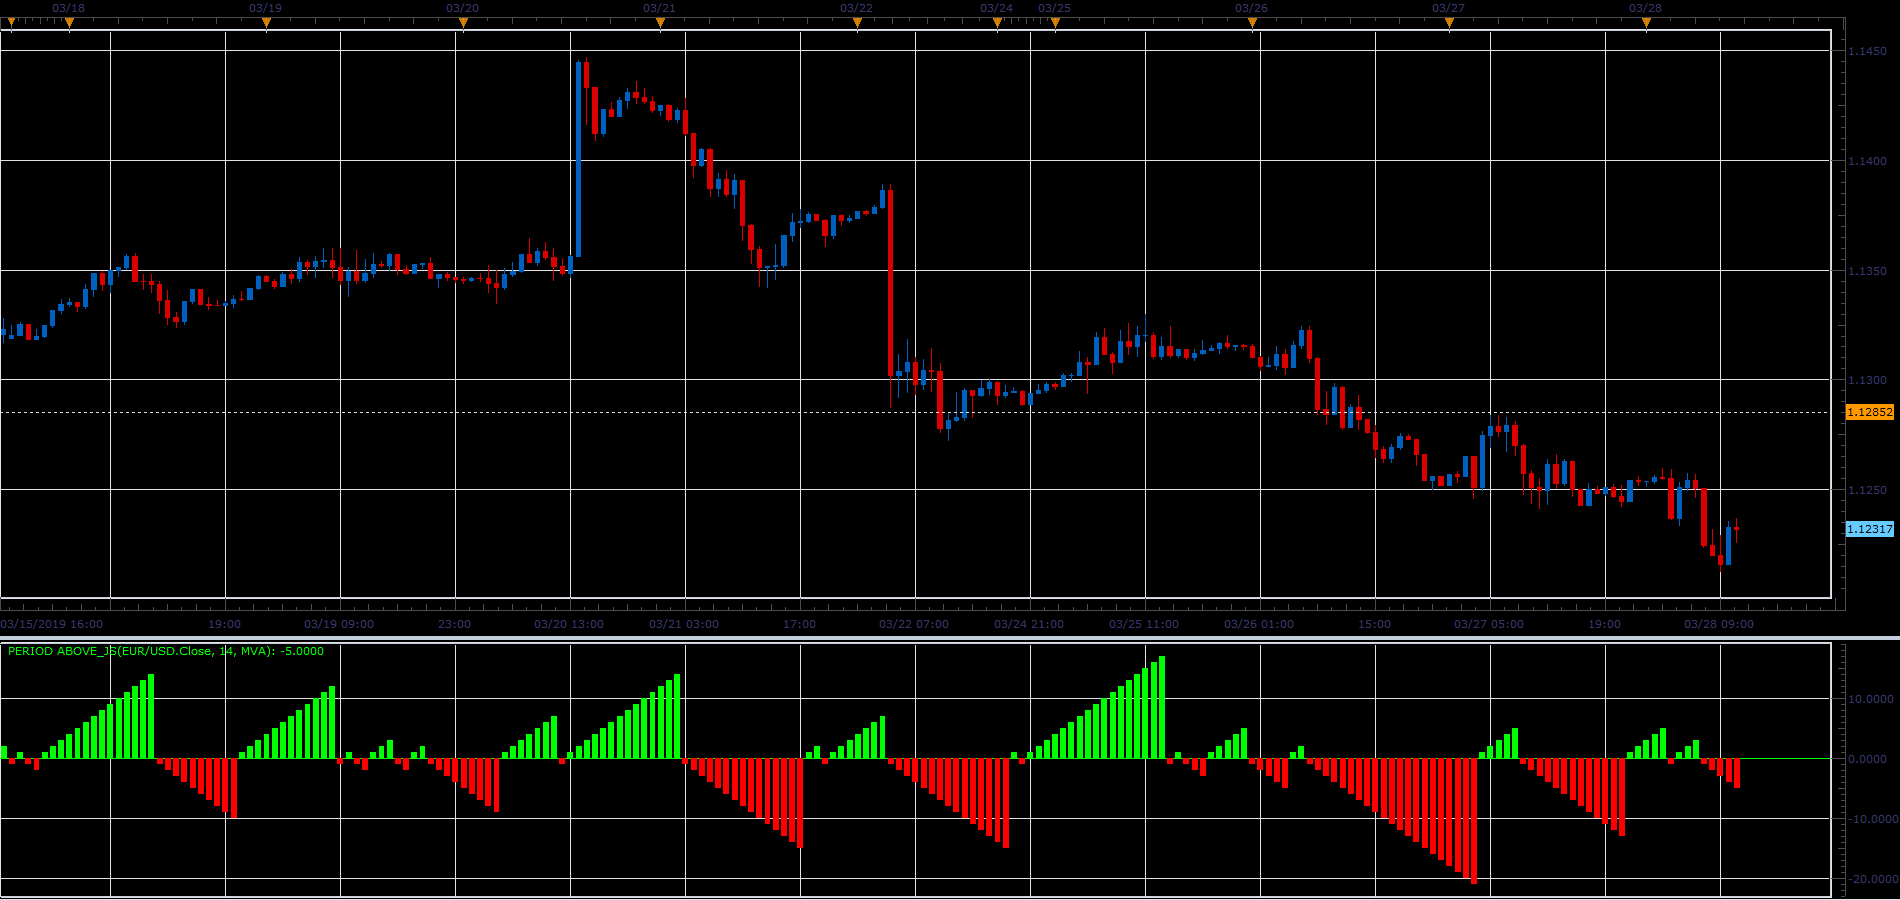The height and width of the screenshot is (900, 1900).
Task: Click the tall blue candle of 03/20 spike
Action: pyautogui.click(x=578, y=159)
